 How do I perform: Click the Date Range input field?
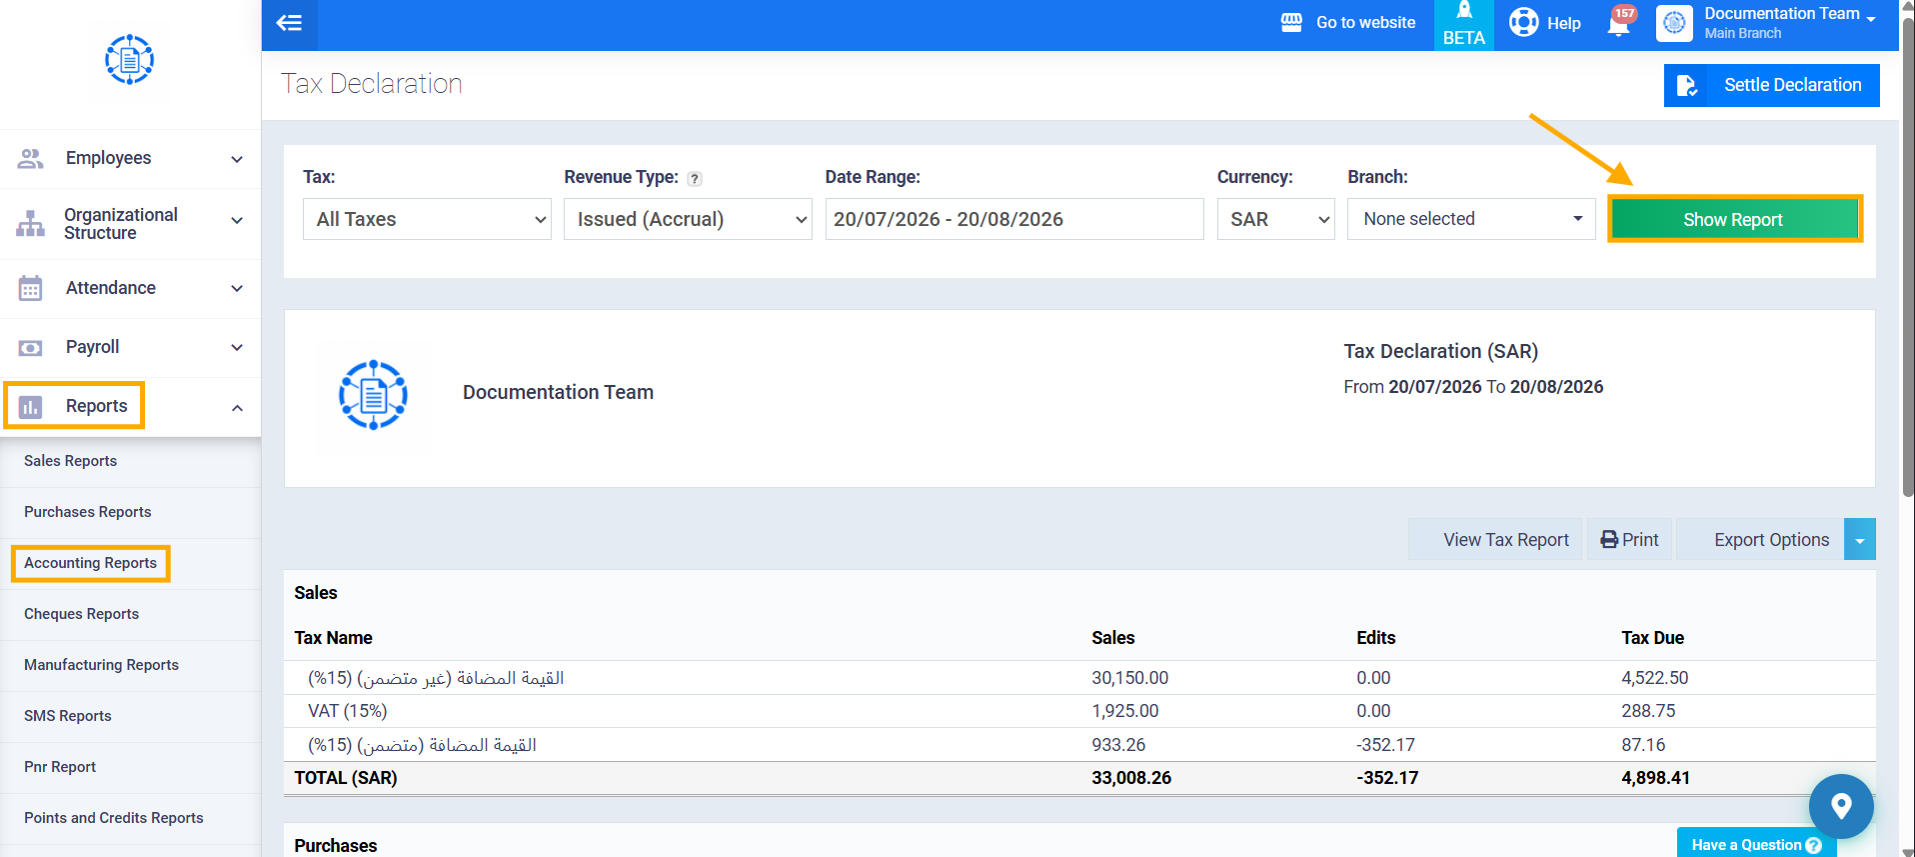pos(1014,219)
